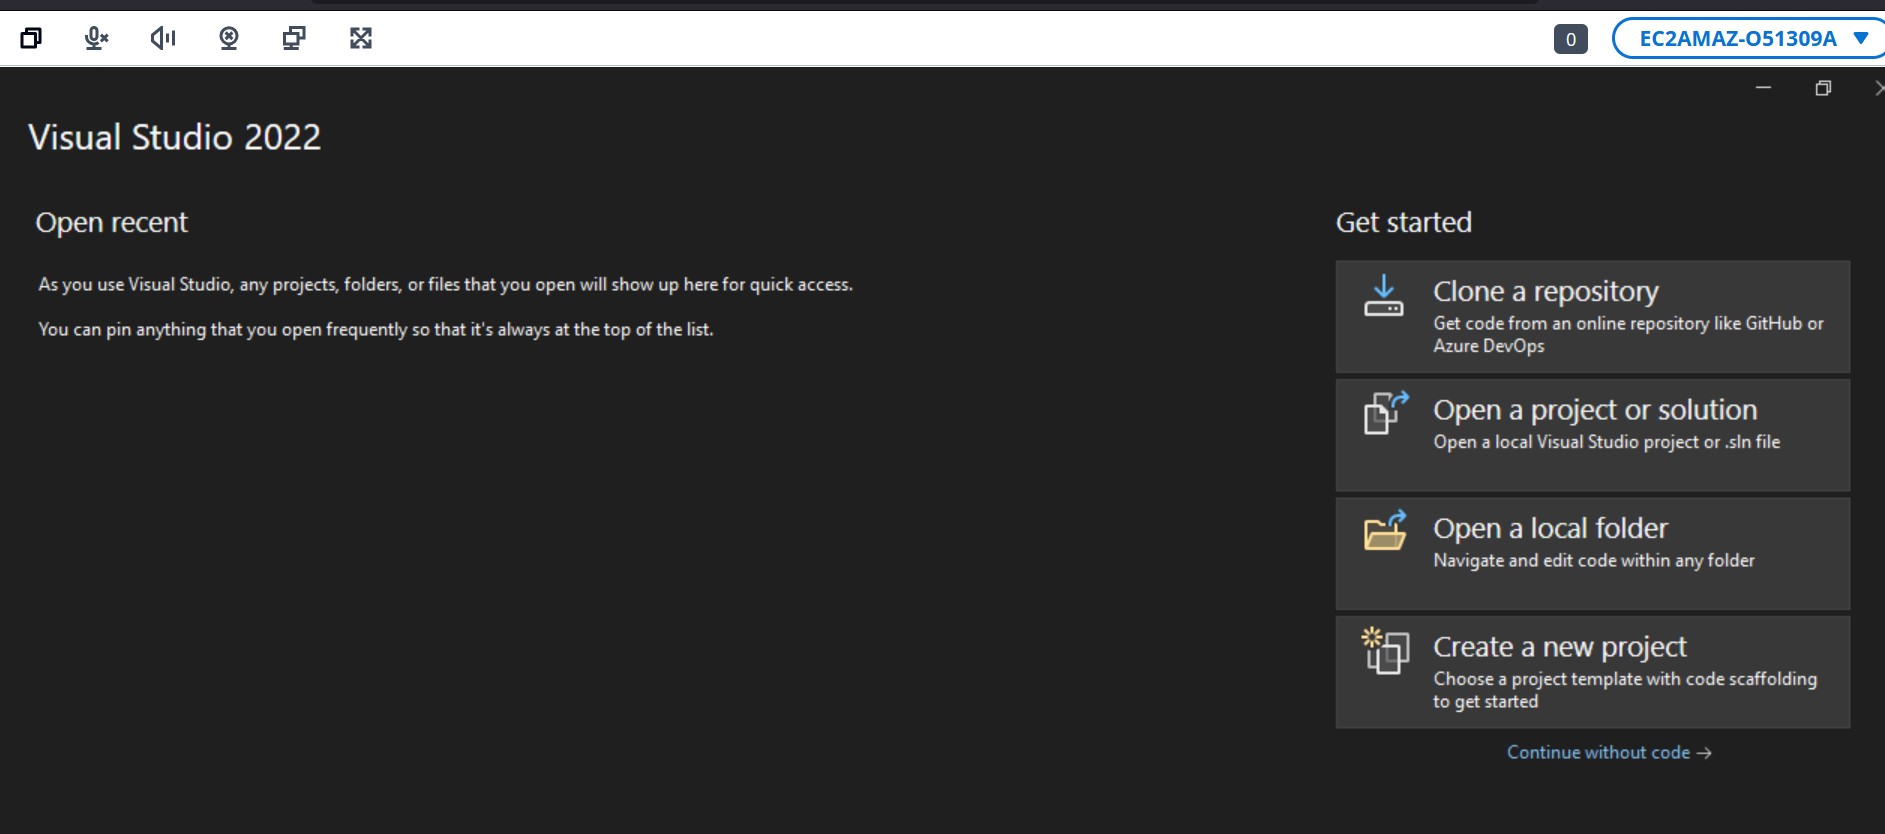This screenshot has width=1885, height=834.
Task: Click the fullscreen expand arrows icon
Action: coord(361,38)
